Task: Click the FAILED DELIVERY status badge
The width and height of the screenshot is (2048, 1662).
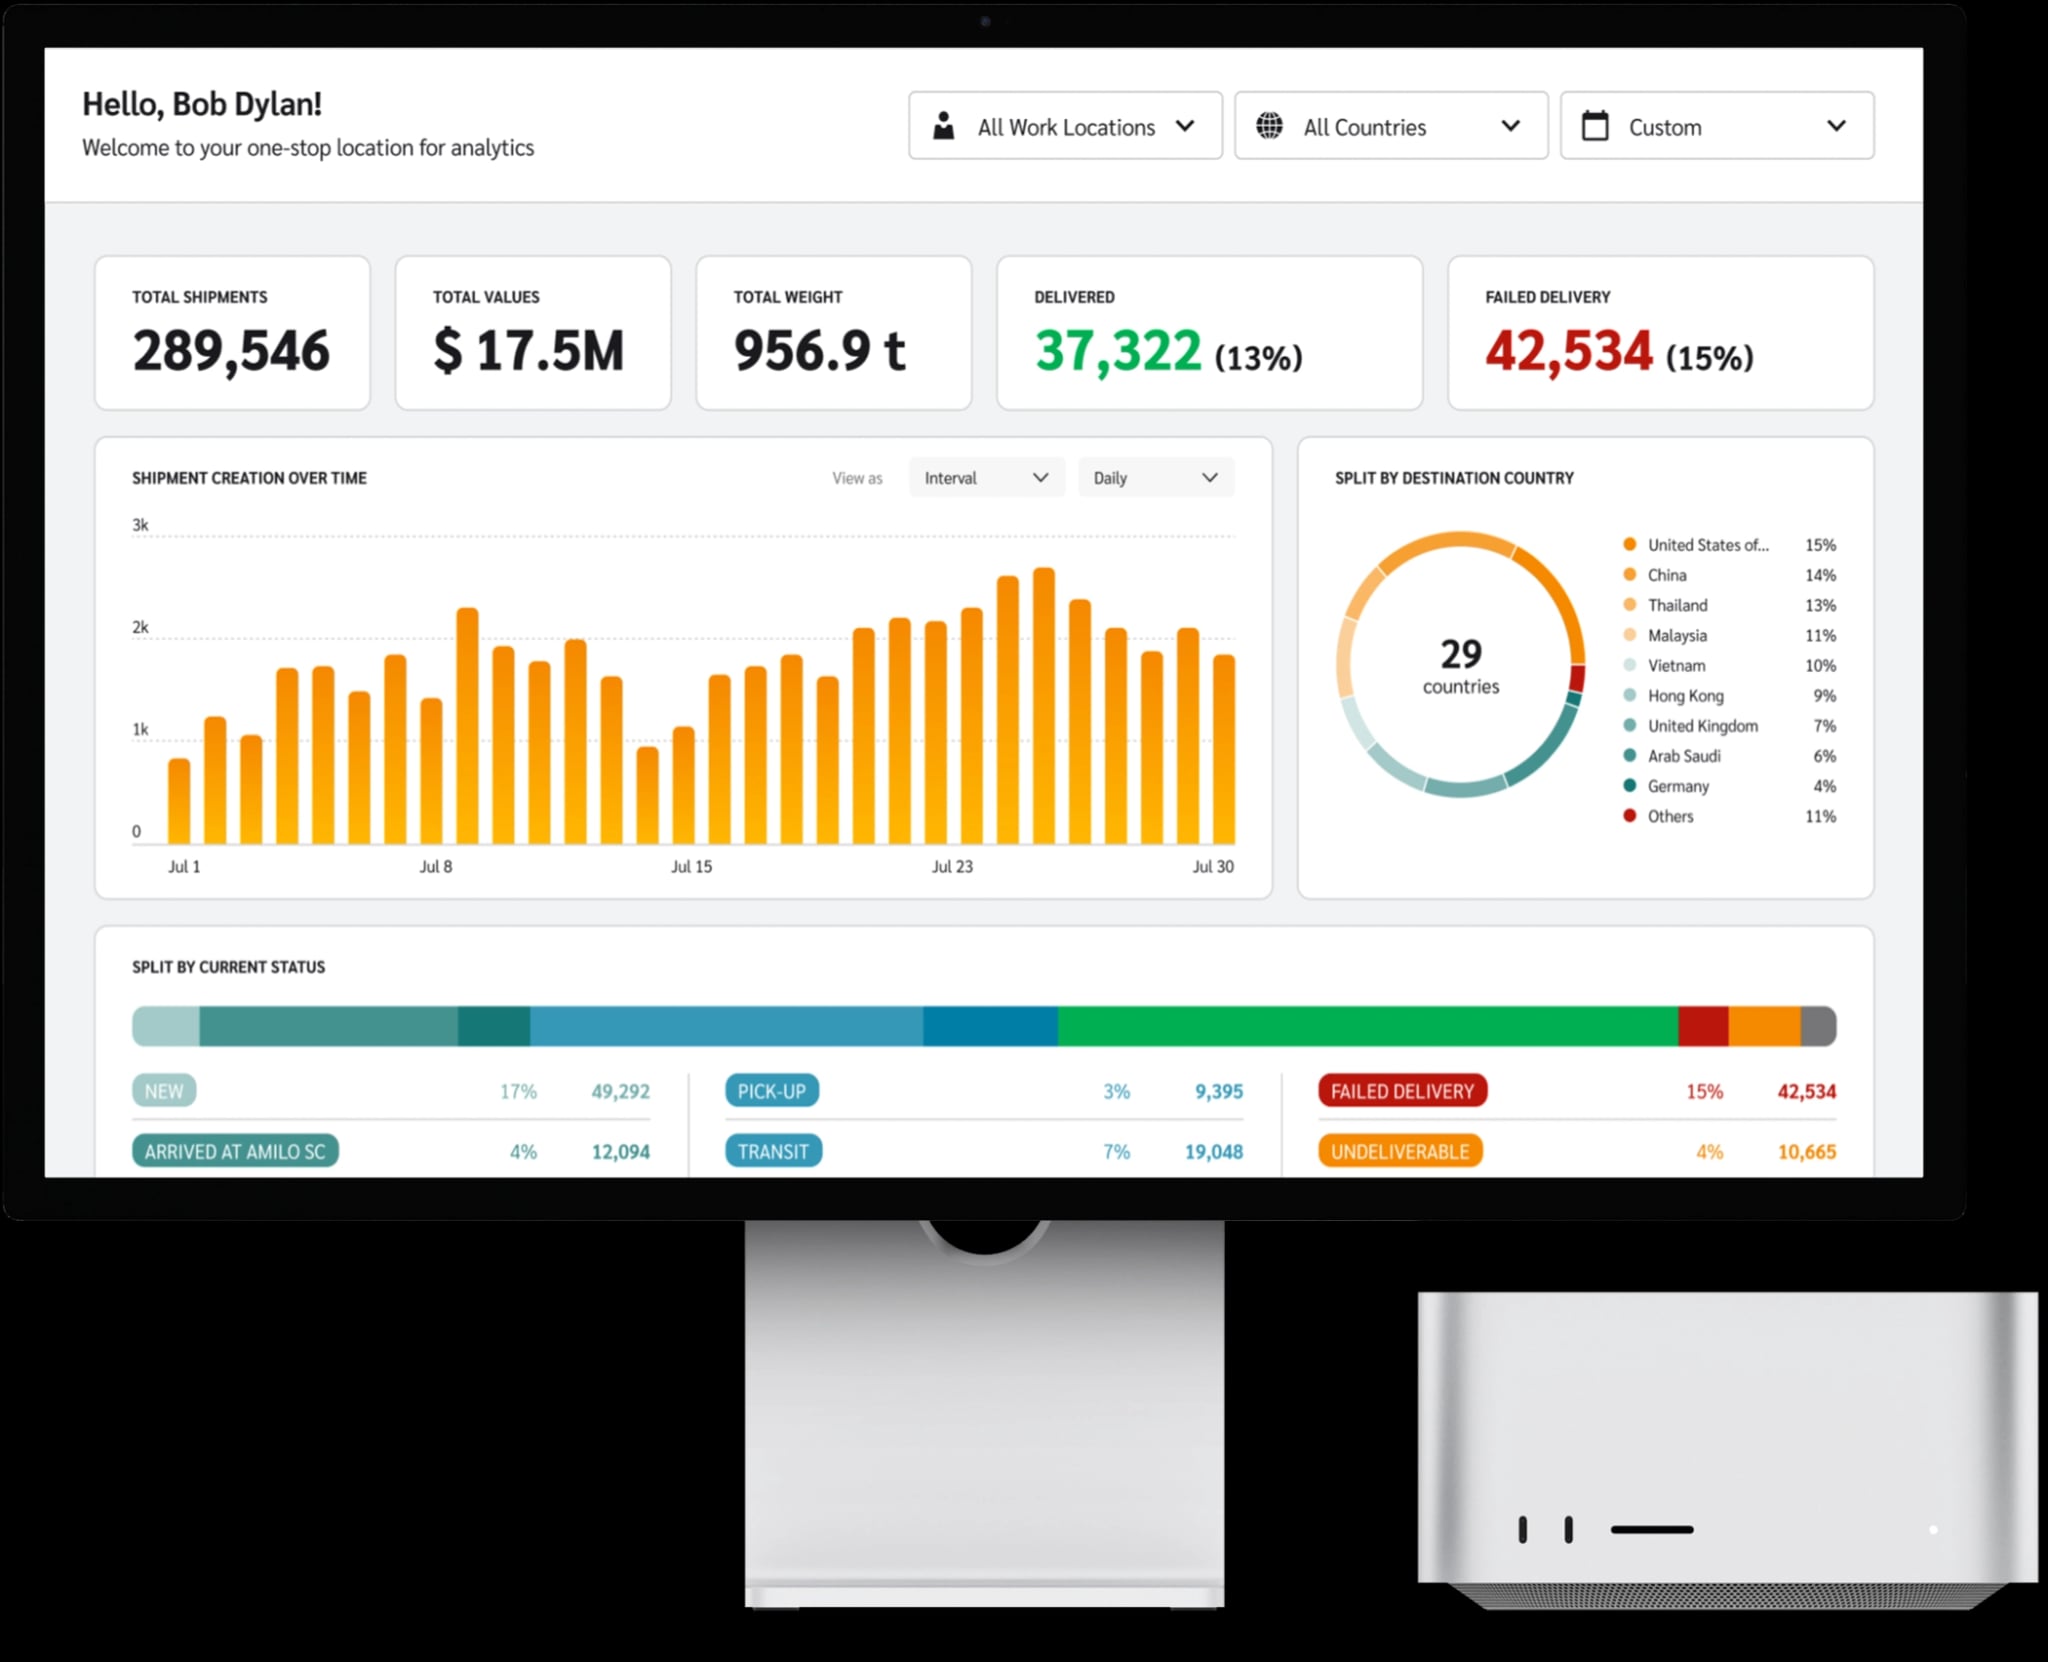Action: click(1401, 1091)
